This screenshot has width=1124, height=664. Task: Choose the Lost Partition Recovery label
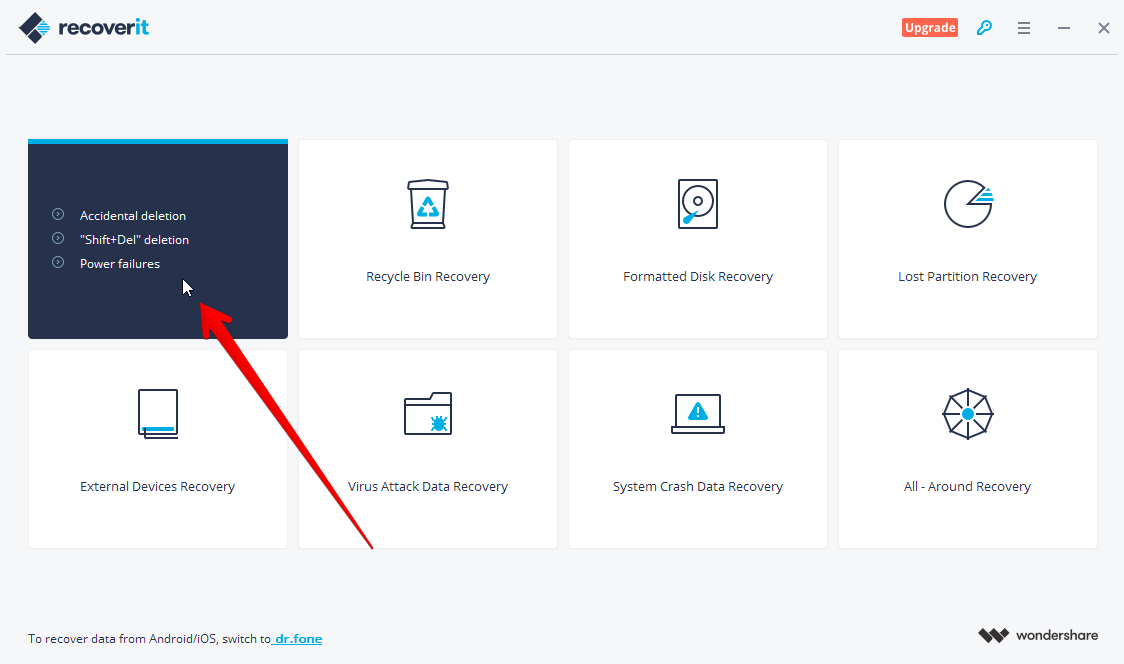click(x=967, y=276)
